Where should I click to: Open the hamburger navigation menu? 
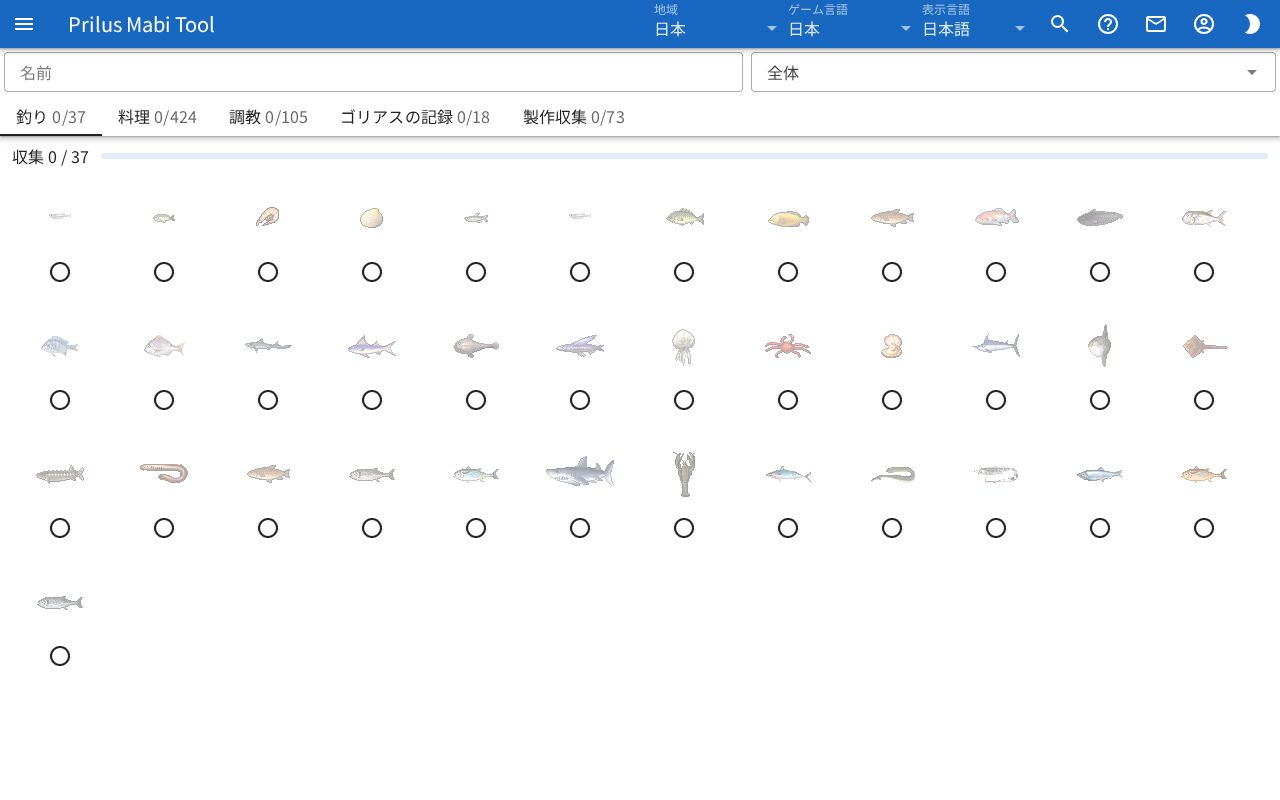coord(24,24)
